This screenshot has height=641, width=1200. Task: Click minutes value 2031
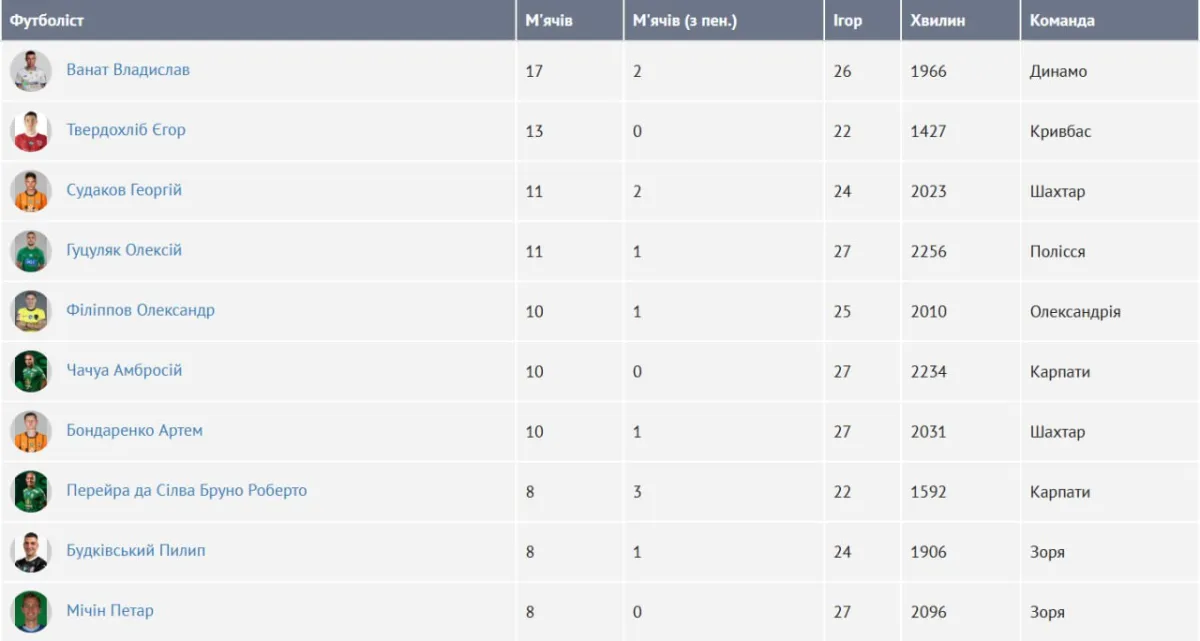click(x=928, y=432)
